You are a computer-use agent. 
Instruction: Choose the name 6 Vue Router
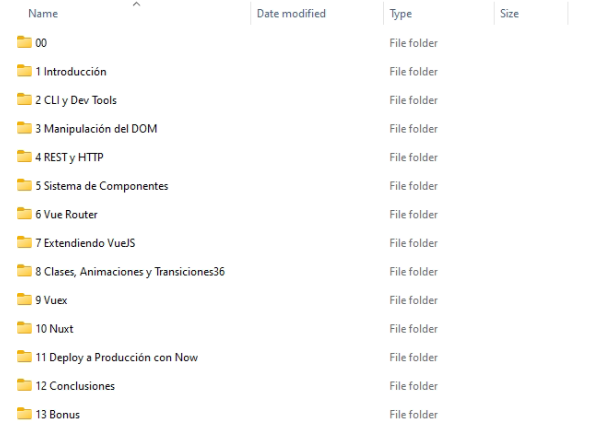click(x=66, y=214)
